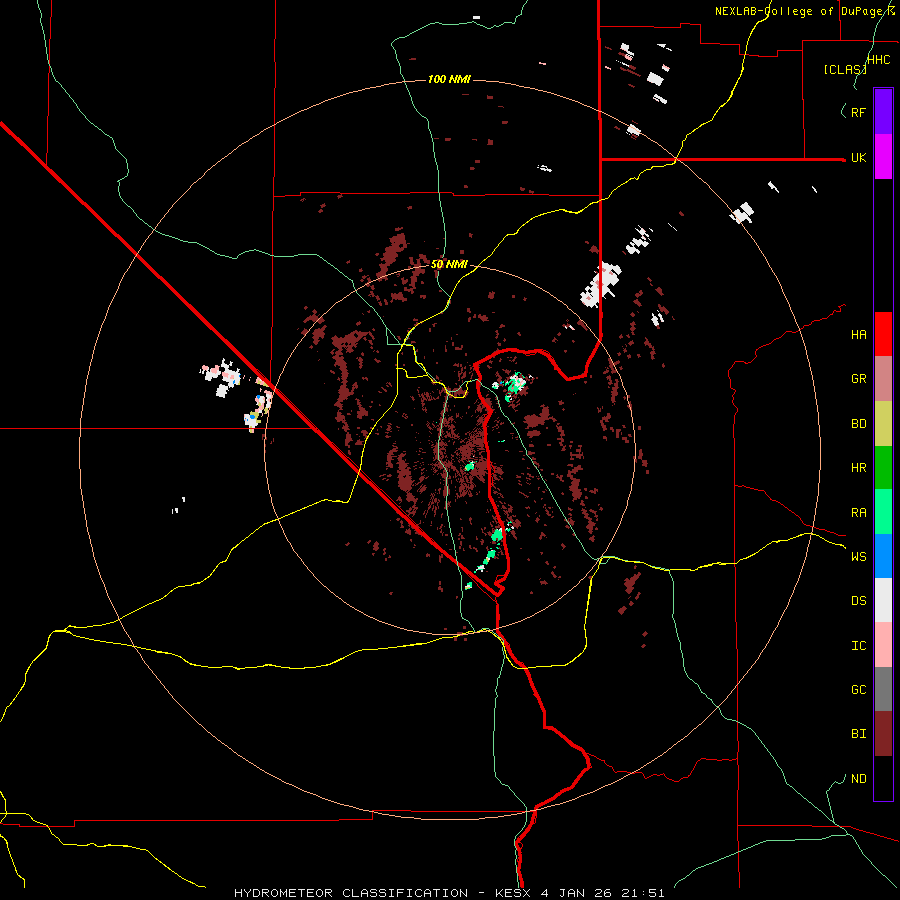This screenshot has width=900, height=900.
Task: Click the [CLAS] units label
Action: pos(845,69)
